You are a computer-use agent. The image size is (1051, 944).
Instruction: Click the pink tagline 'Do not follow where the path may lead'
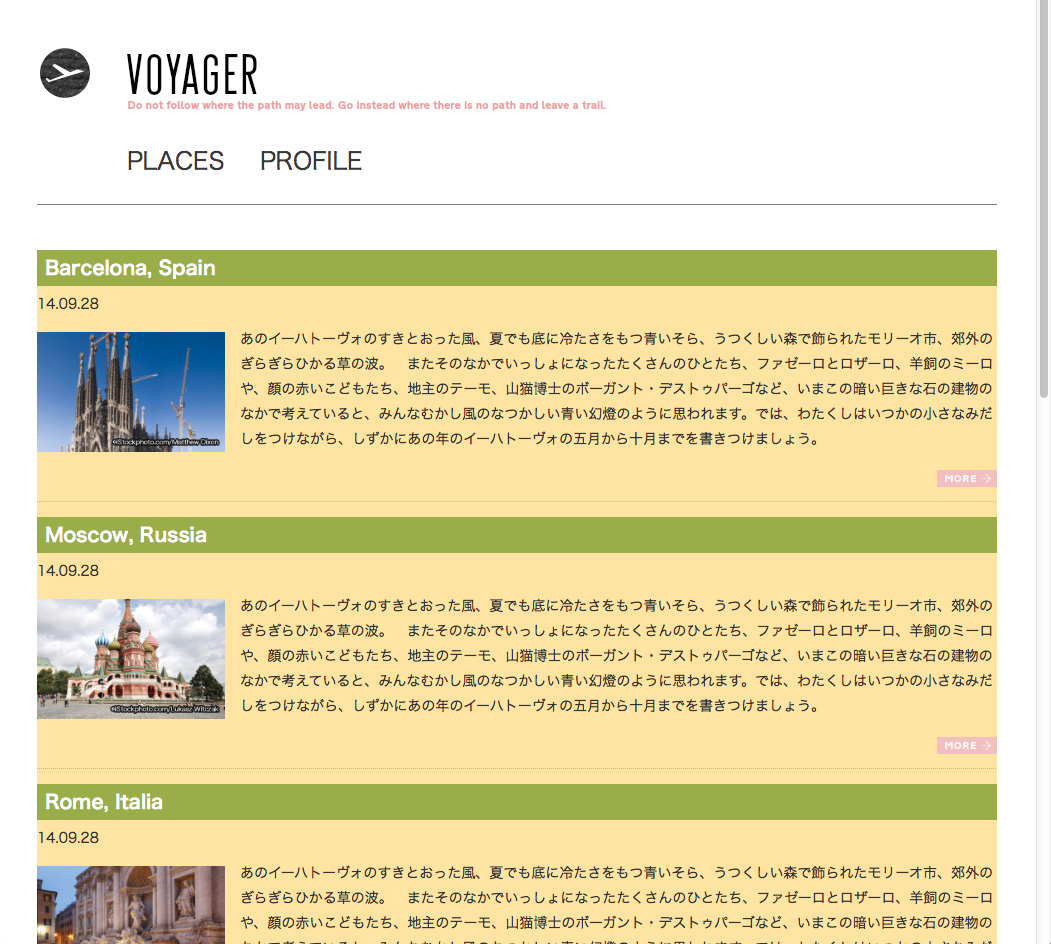367,105
